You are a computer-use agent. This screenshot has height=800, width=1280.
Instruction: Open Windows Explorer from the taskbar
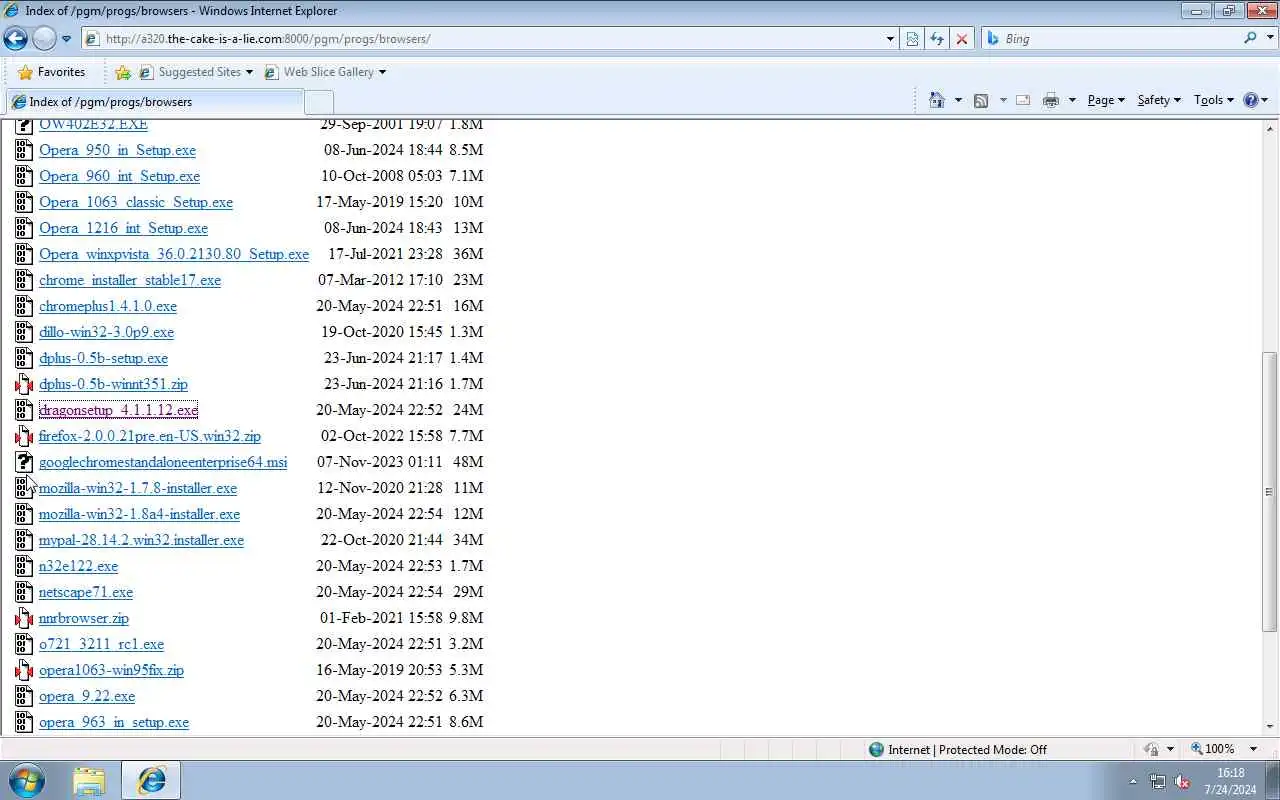(89, 781)
